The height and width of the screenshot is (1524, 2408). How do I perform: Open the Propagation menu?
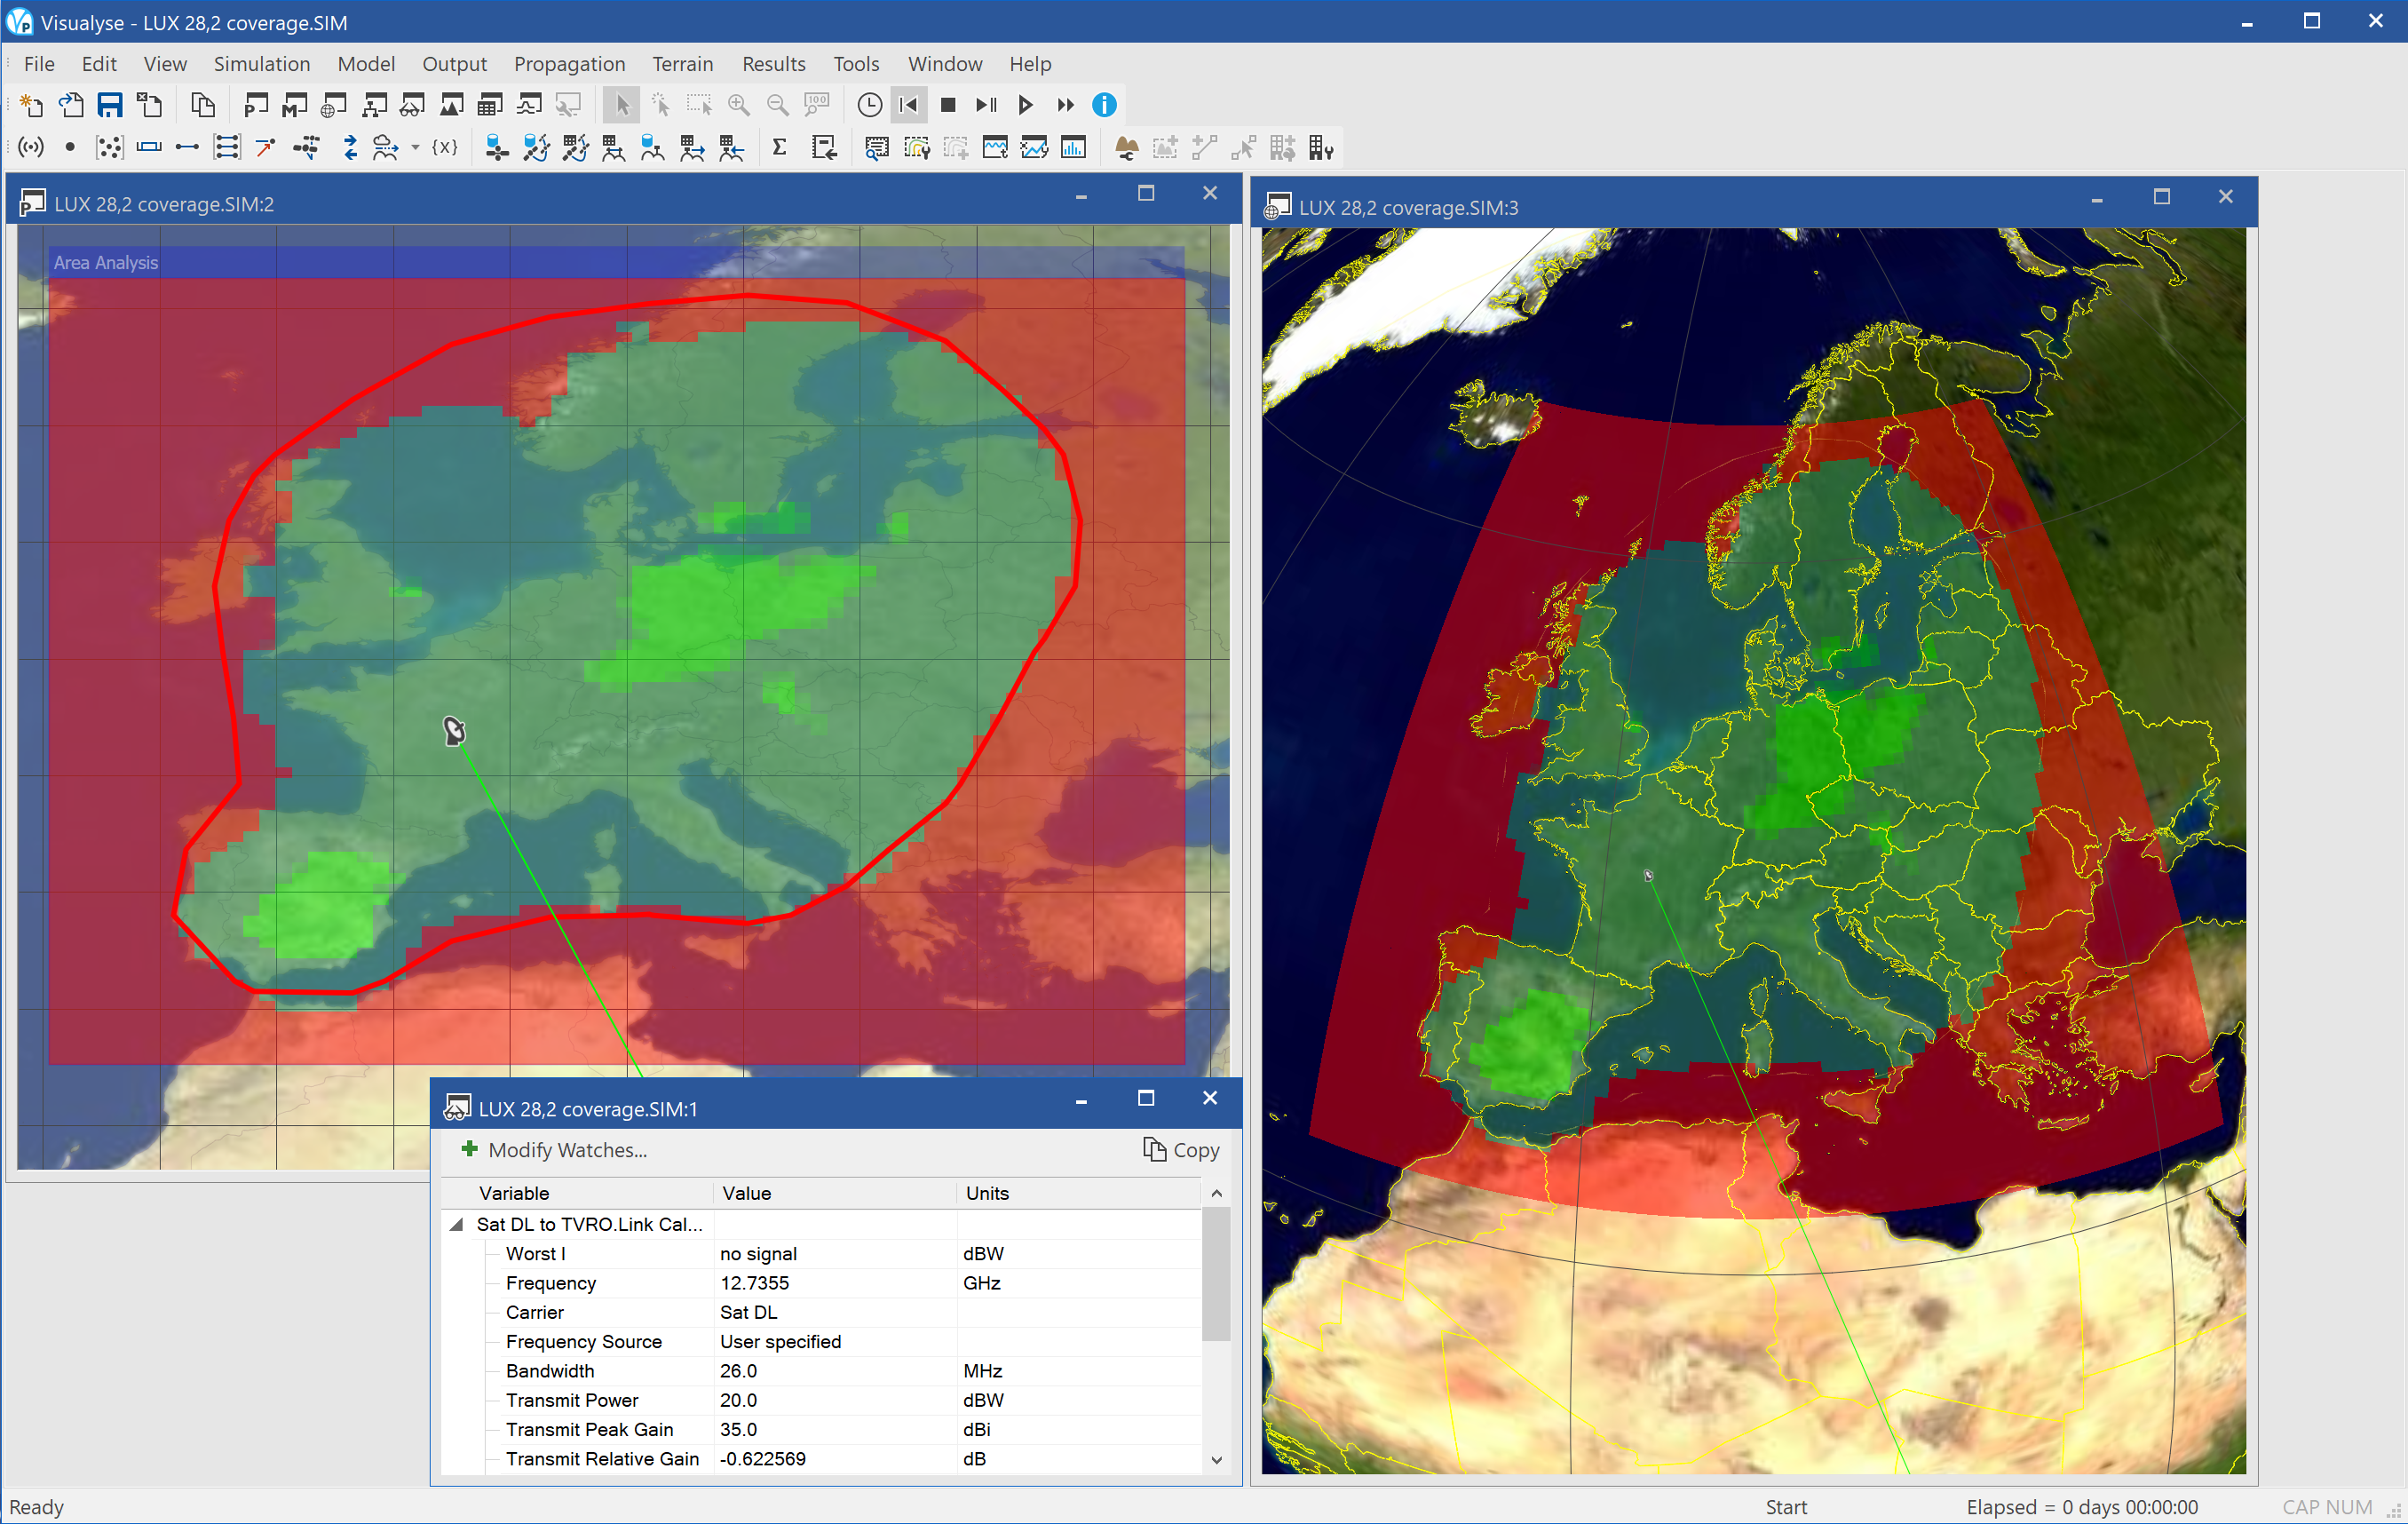click(x=569, y=64)
